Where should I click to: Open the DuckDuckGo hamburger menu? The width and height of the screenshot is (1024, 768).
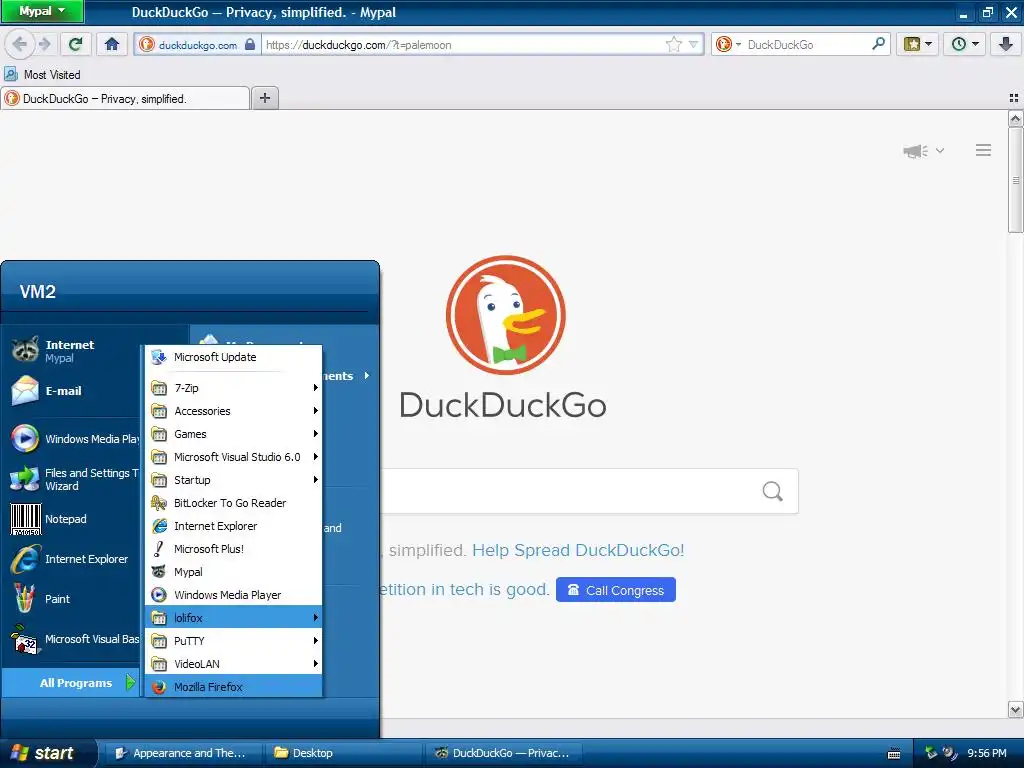[x=984, y=151]
